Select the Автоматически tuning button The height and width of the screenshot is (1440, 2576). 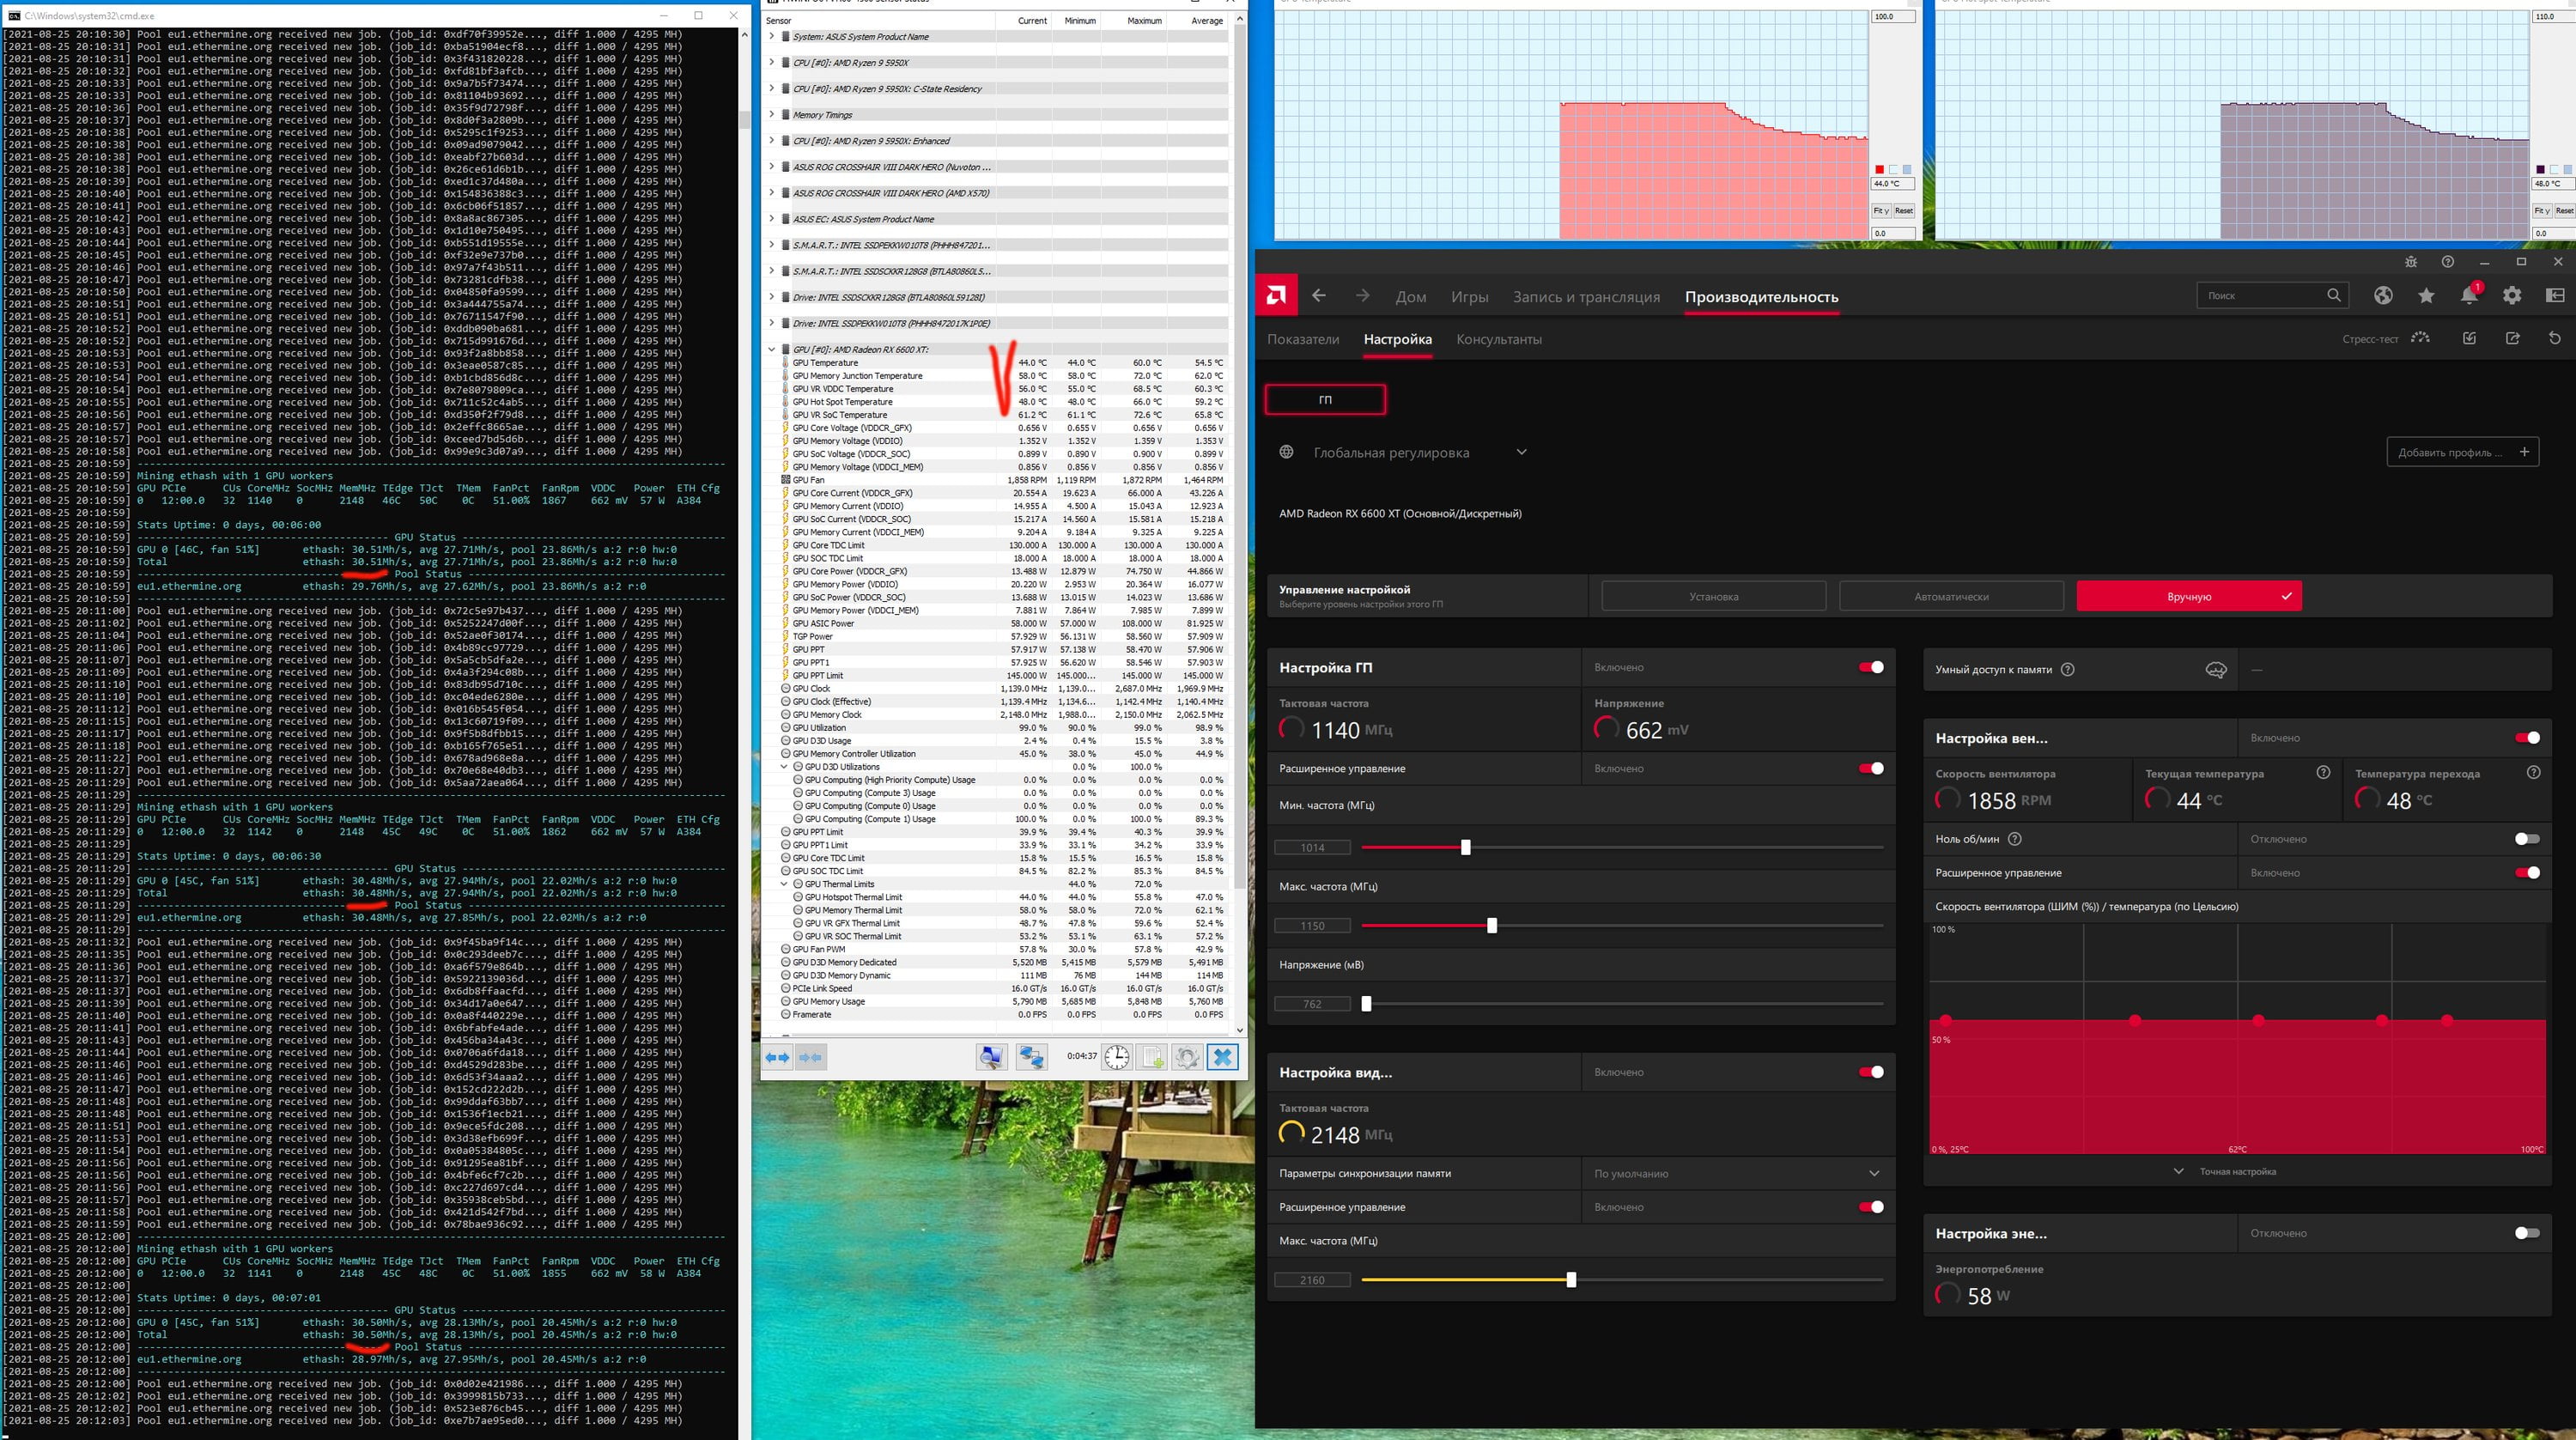(x=1951, y=596)
